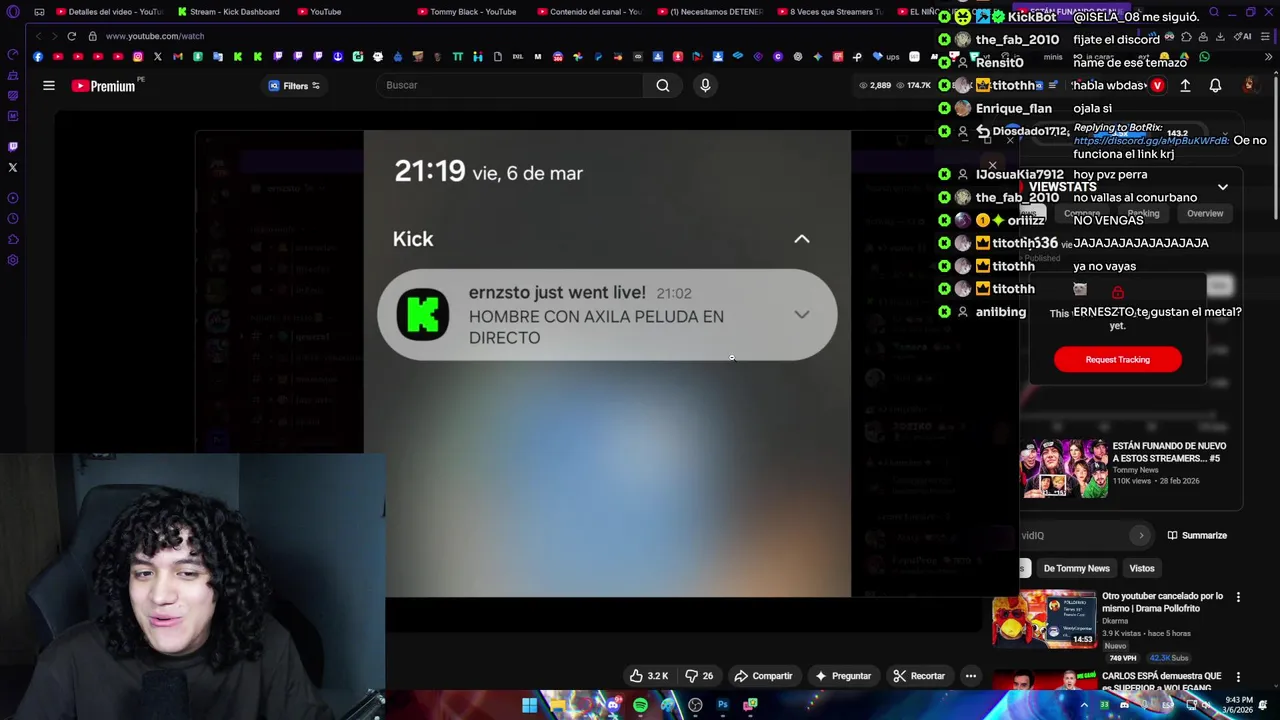The height and width of the screenshot is (720, 1280).
Task: Dislike the video with 26 dislikes
Action: tap(699, 676)
